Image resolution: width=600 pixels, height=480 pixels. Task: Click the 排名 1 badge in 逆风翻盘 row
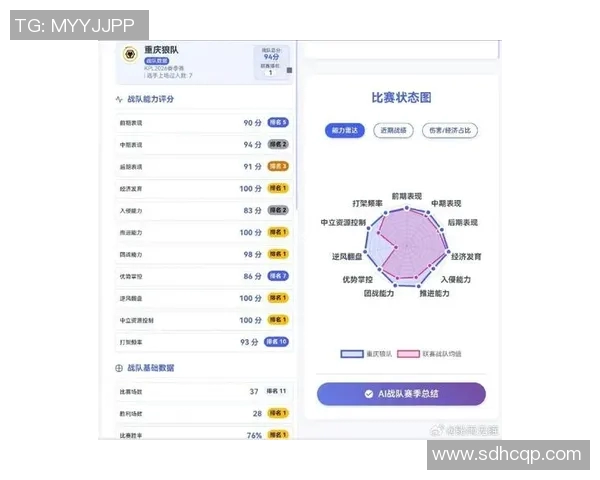click(x=278, y=298)
